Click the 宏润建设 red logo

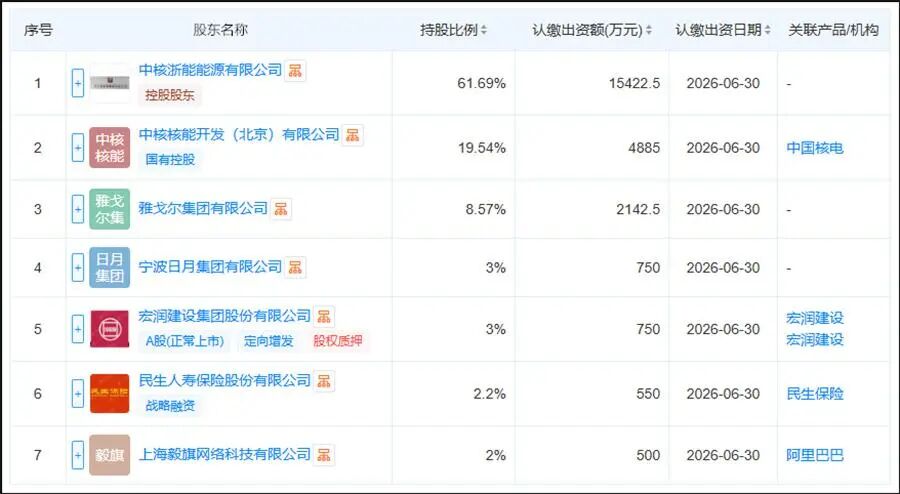[110, 329]
